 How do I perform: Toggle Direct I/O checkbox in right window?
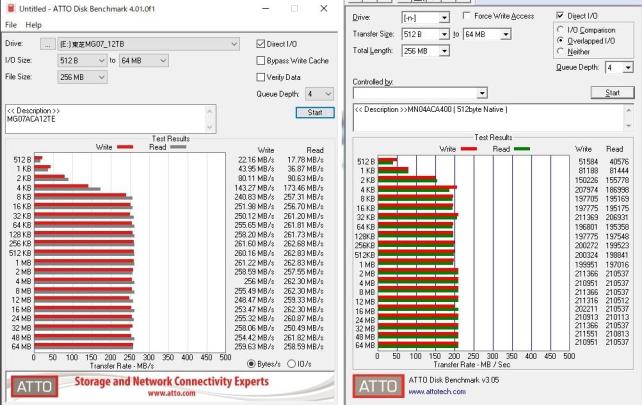(x=560, y=16)
